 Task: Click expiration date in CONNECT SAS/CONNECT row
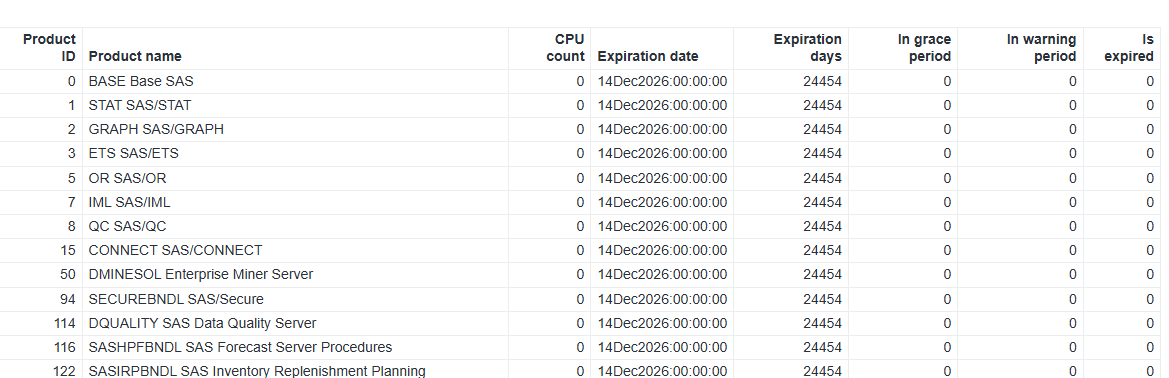[x=662, y=251]
